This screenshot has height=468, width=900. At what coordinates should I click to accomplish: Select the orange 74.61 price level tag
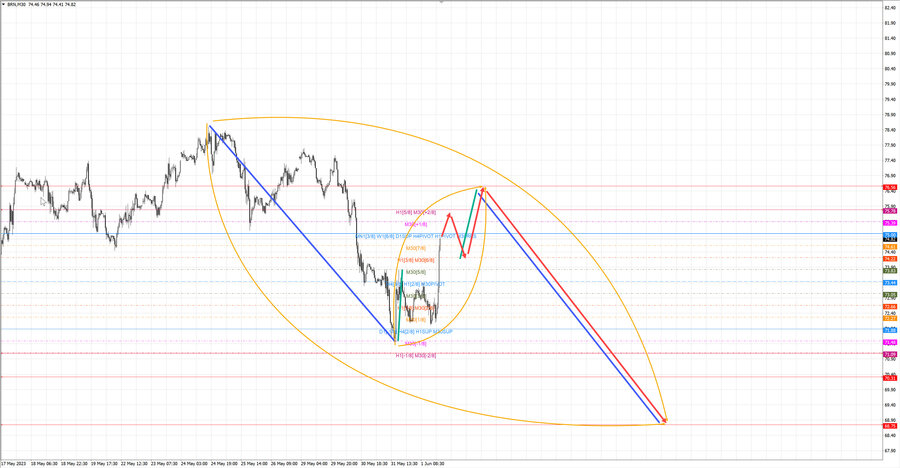point(890,246)
